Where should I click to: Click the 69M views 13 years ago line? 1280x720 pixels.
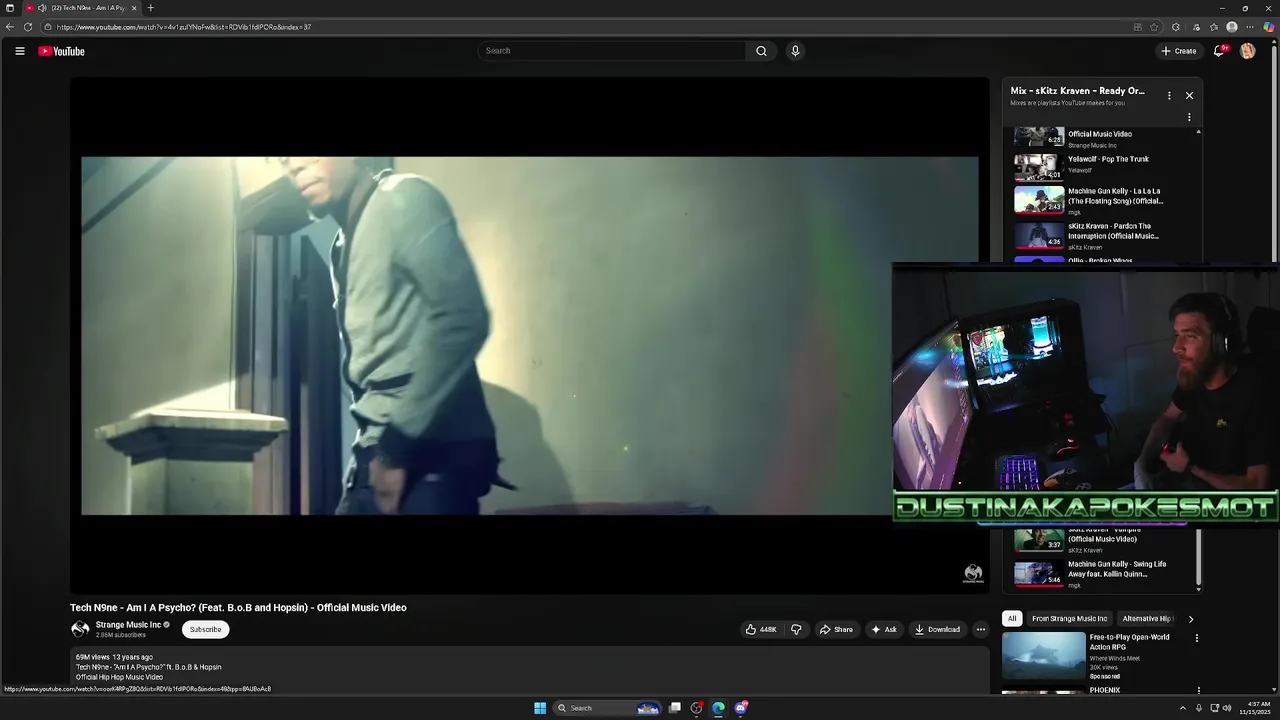click(114, 657)
